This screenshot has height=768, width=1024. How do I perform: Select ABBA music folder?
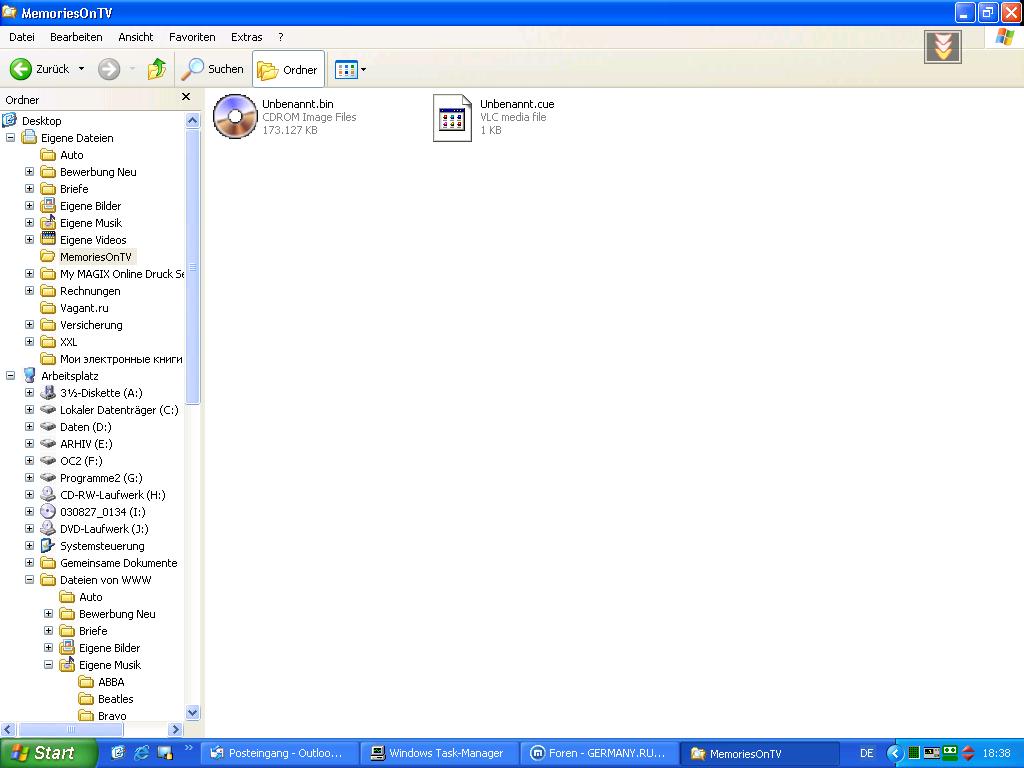[x=111, y=681]
